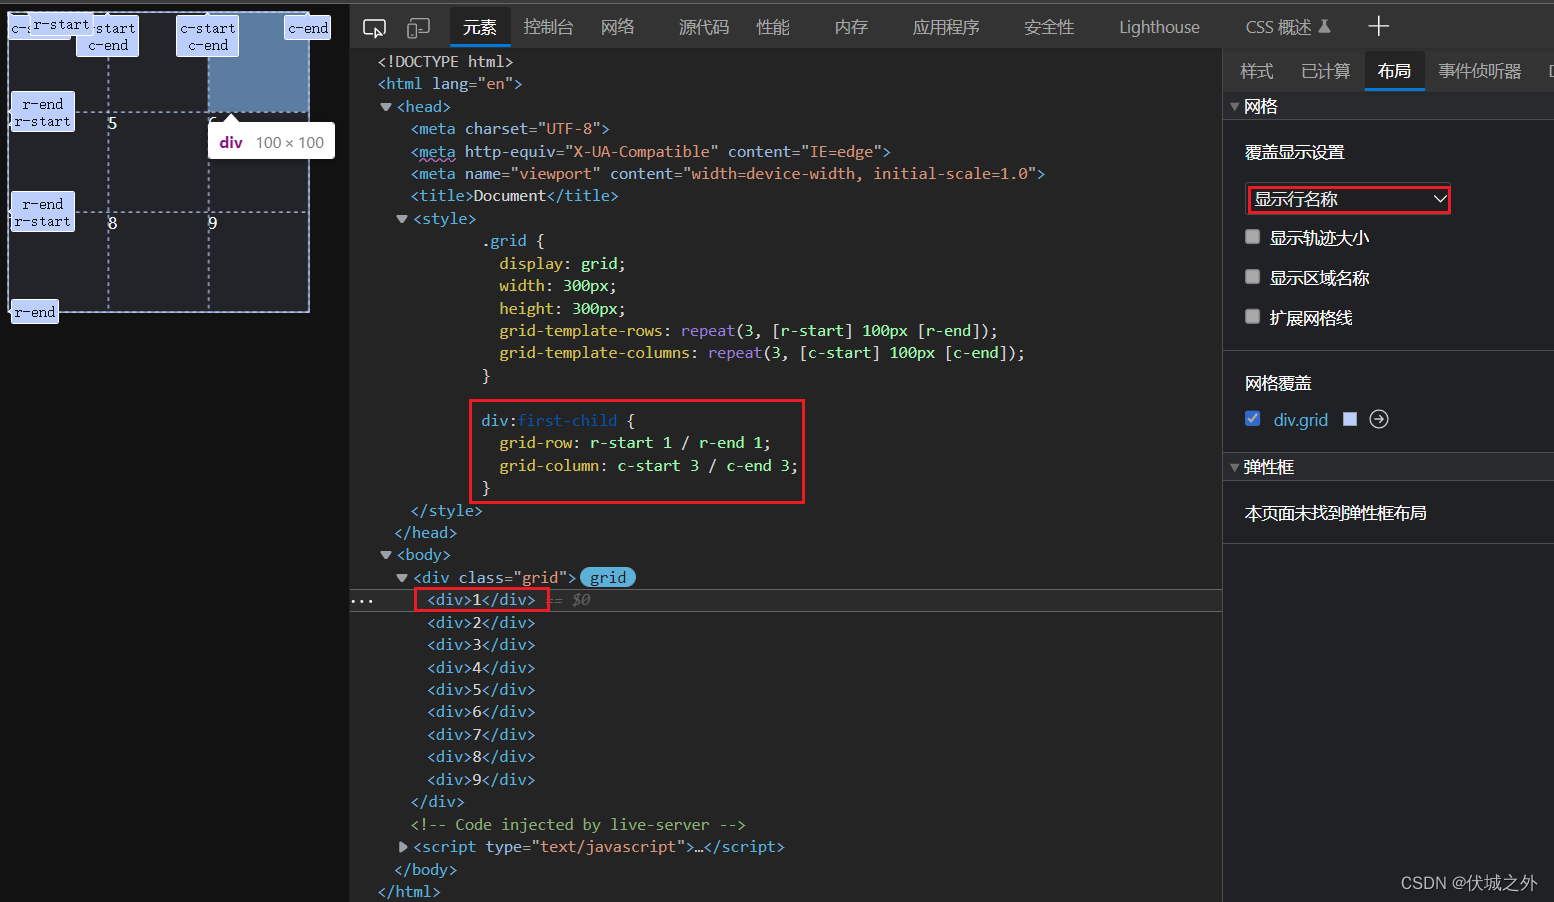Open the Security tab
The width and height of the screenshot is (1554, 902).
click(x=1049, y=27)
